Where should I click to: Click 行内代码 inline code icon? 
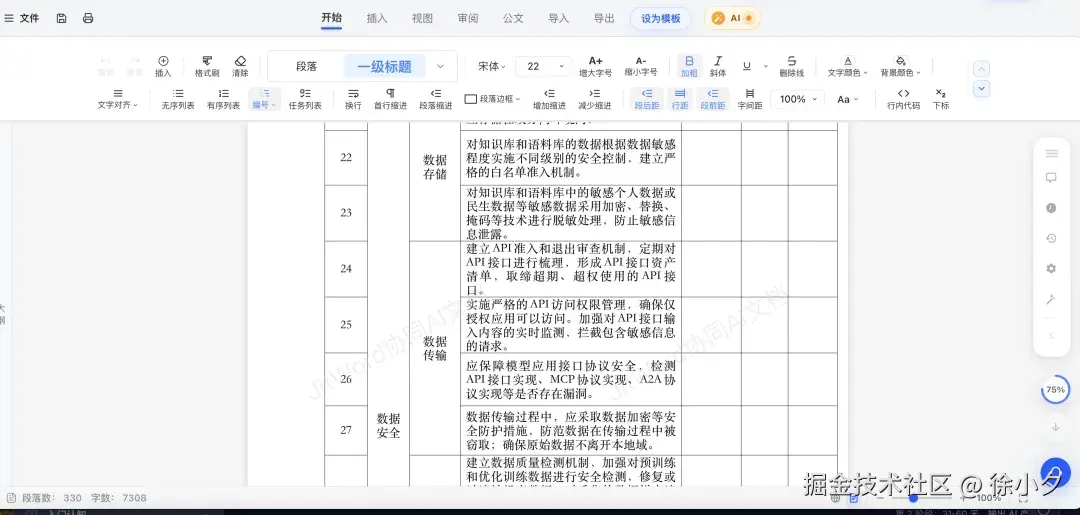click(903, 99)
